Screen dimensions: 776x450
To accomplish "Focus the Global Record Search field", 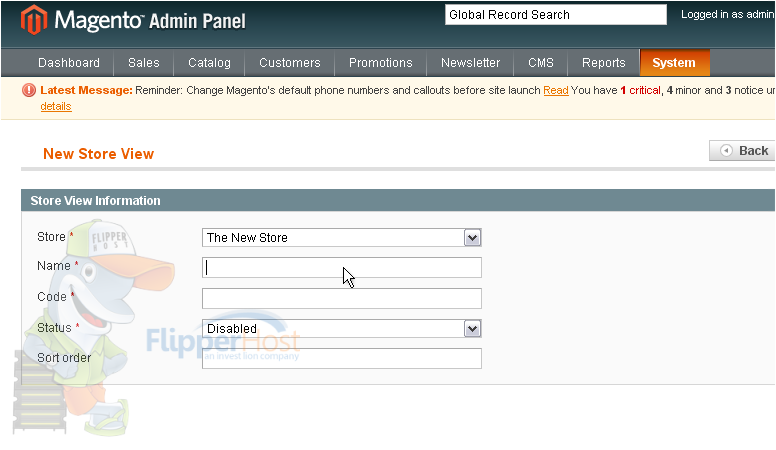I will coord(556,15).
